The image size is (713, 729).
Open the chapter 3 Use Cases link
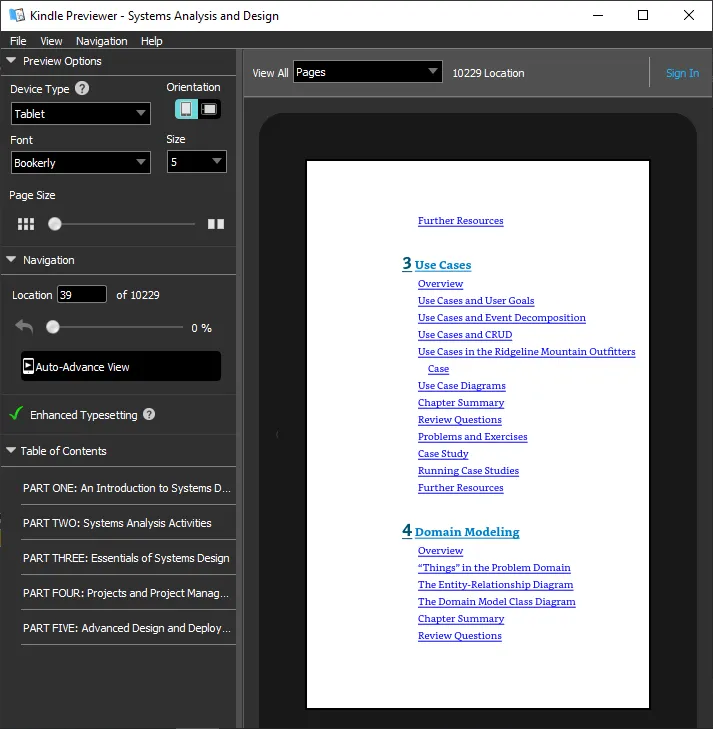pyautogui.click(x=436, y=264)
